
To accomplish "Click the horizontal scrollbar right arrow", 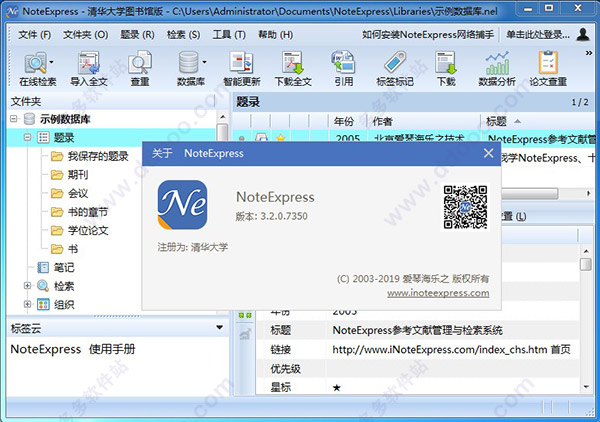I will pyautogui.click(x=589, y=194).
